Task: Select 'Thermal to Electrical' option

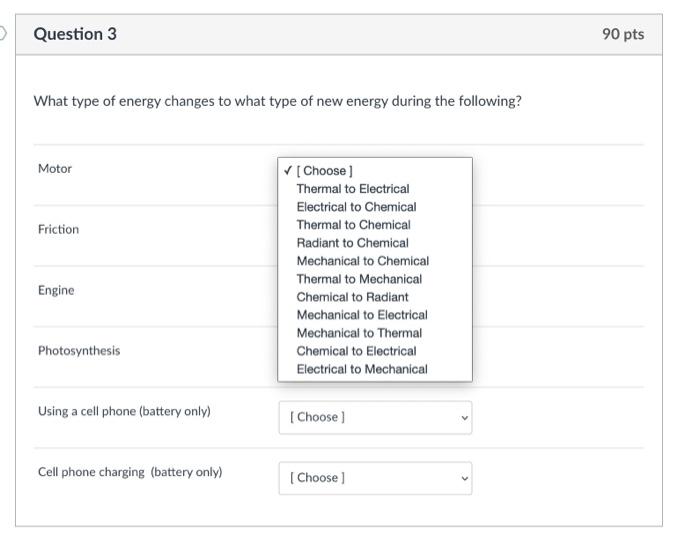Action: pyautogui.click(x=353, y=189)
